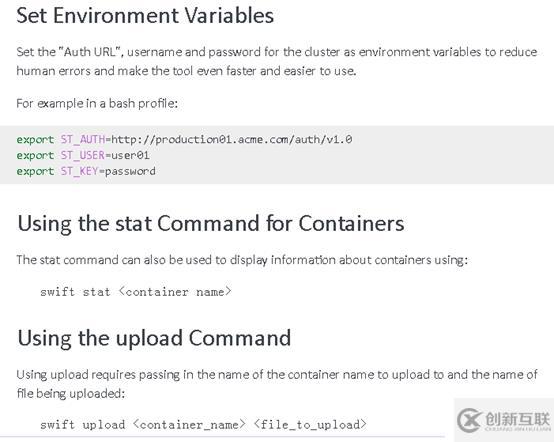Click the swift upload command text
The width and height of the screenshot is (554, 442).
pos(83,424)
